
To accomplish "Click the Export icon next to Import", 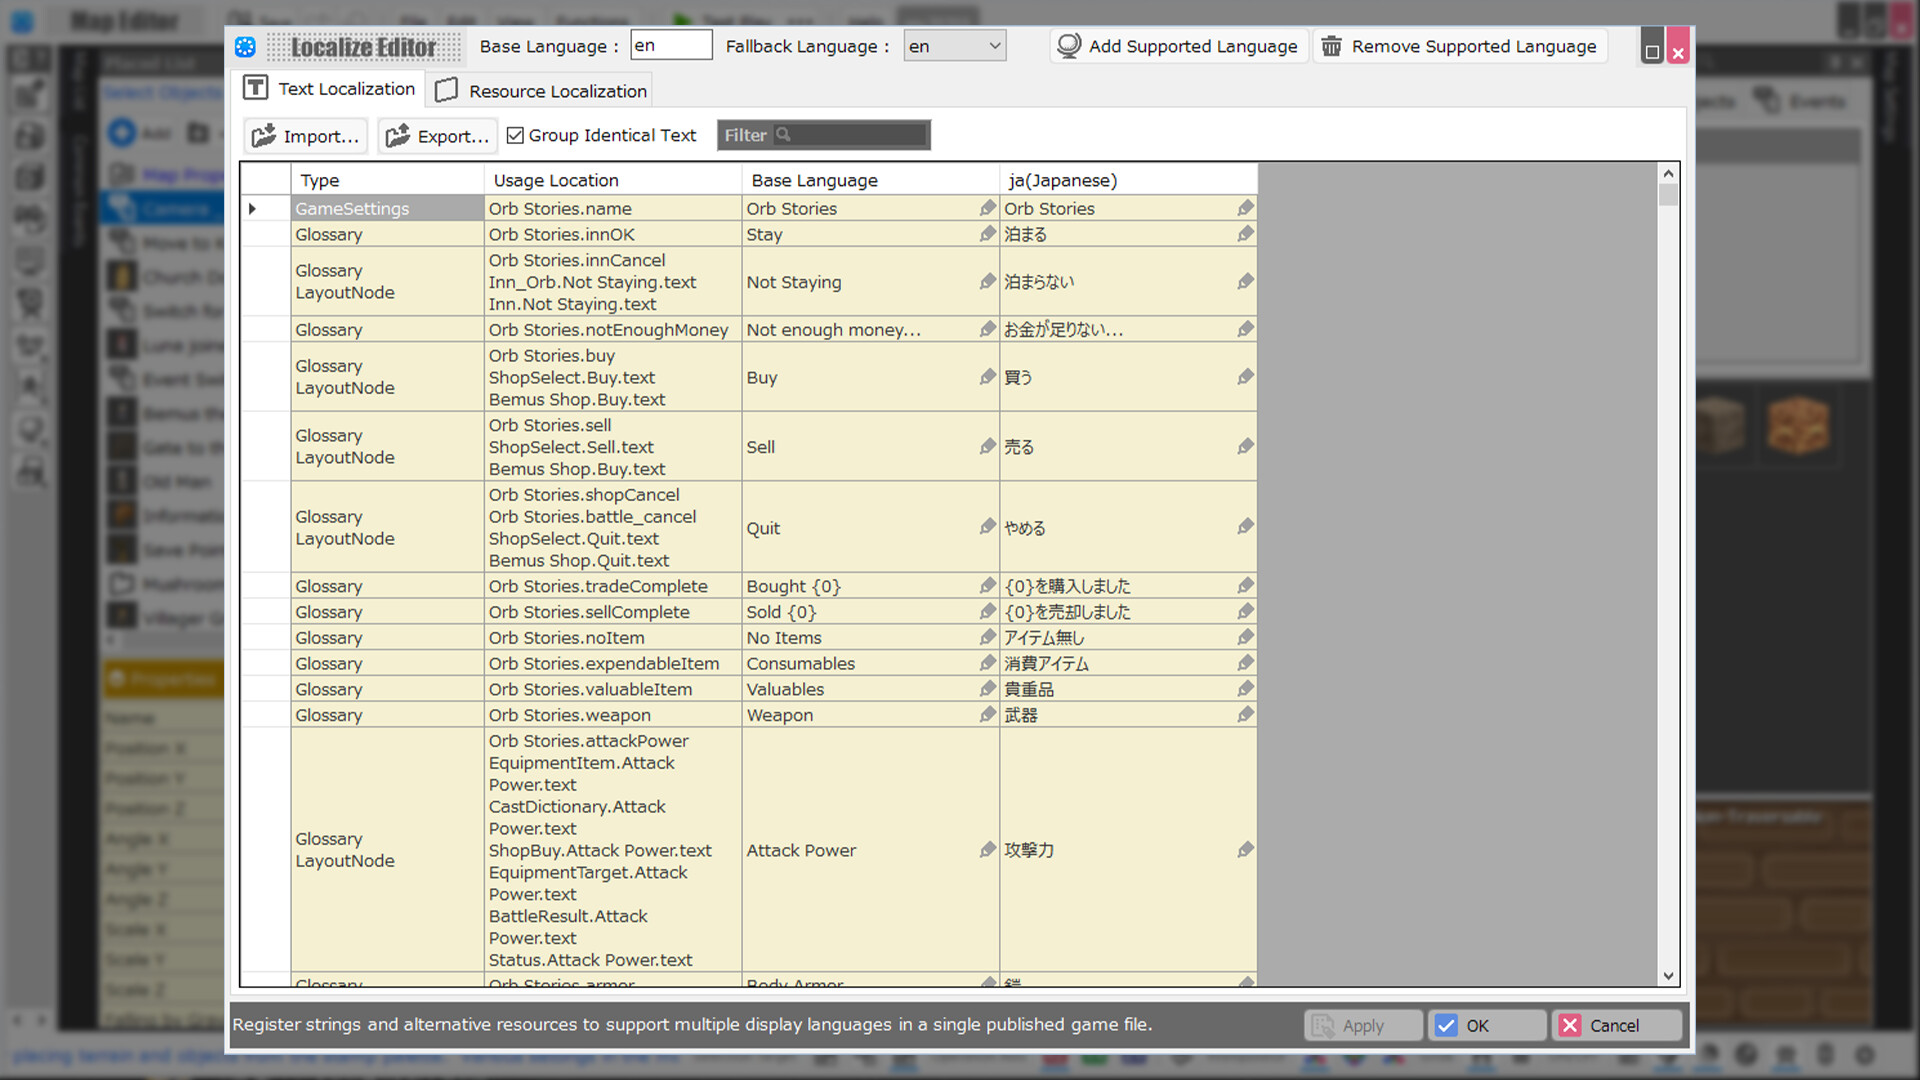I will [397, 135].
